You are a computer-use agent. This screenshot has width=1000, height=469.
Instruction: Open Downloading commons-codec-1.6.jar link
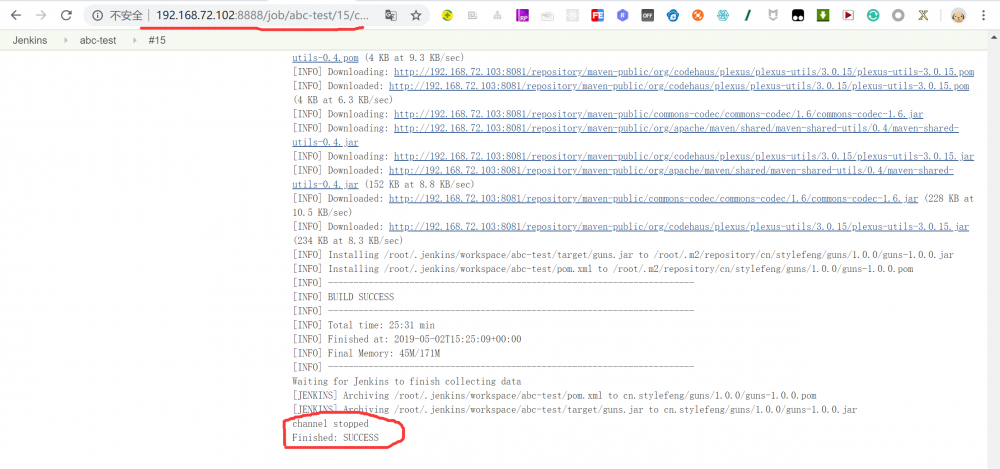tap(658, 114)
